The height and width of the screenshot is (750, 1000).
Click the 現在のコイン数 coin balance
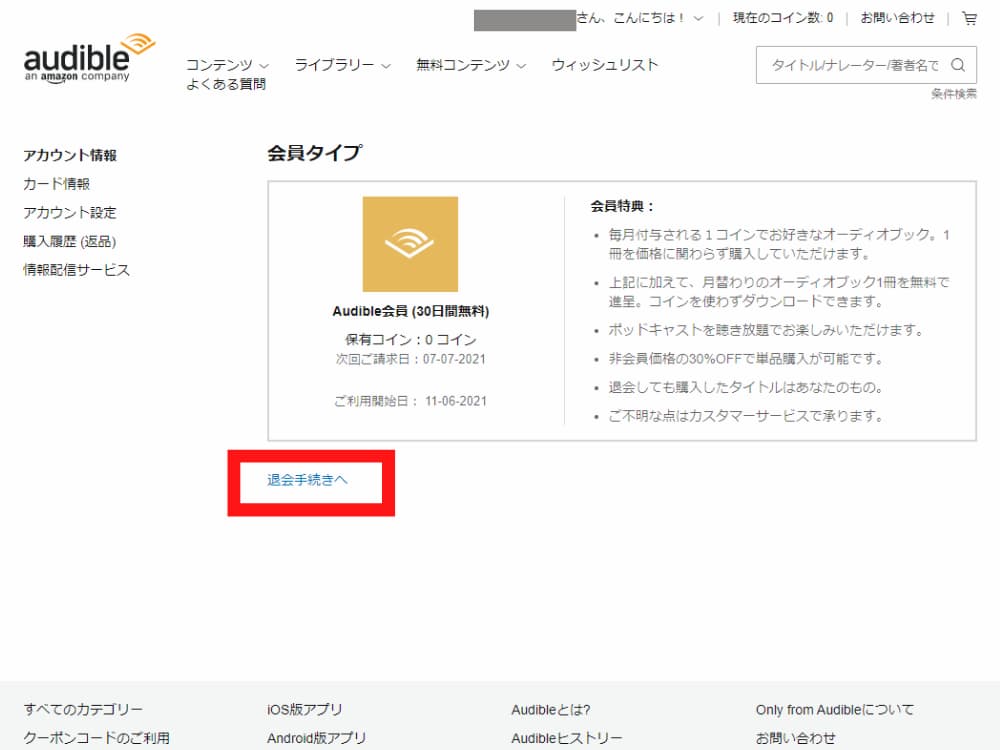coord(782,18)
